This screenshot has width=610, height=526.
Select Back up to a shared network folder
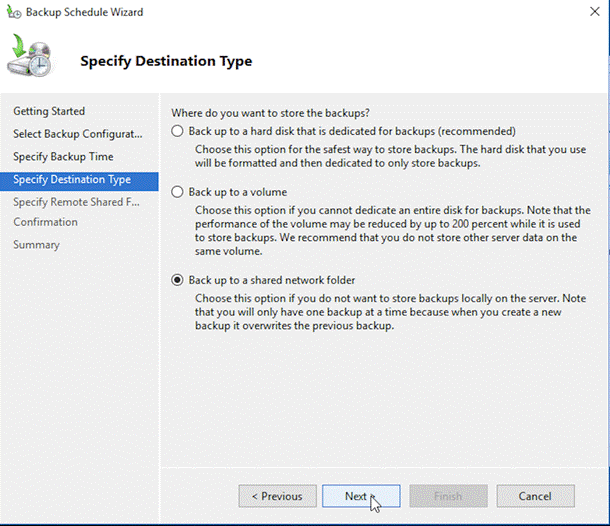pyautogui.click(x=178, y=280)
